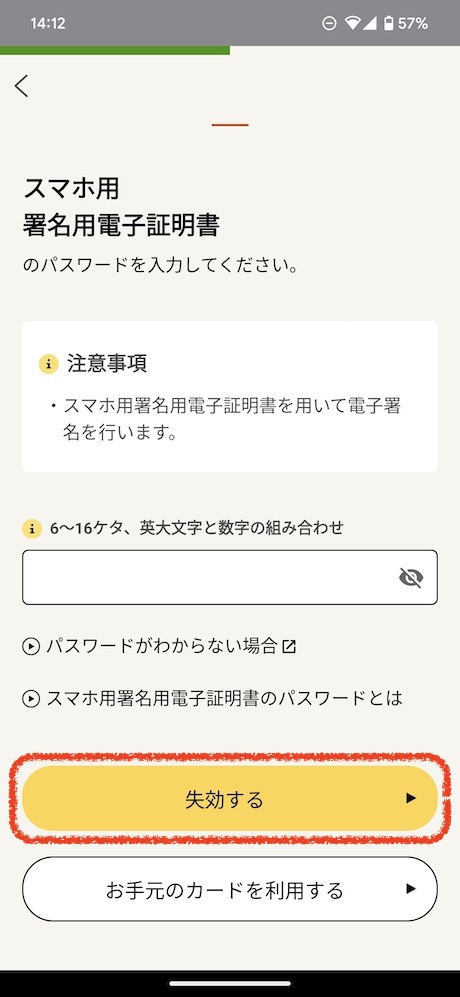Click arrow on お手元のカードを利用する button
Viewport: 460px width, 997px height.
[x=411, y=889]
